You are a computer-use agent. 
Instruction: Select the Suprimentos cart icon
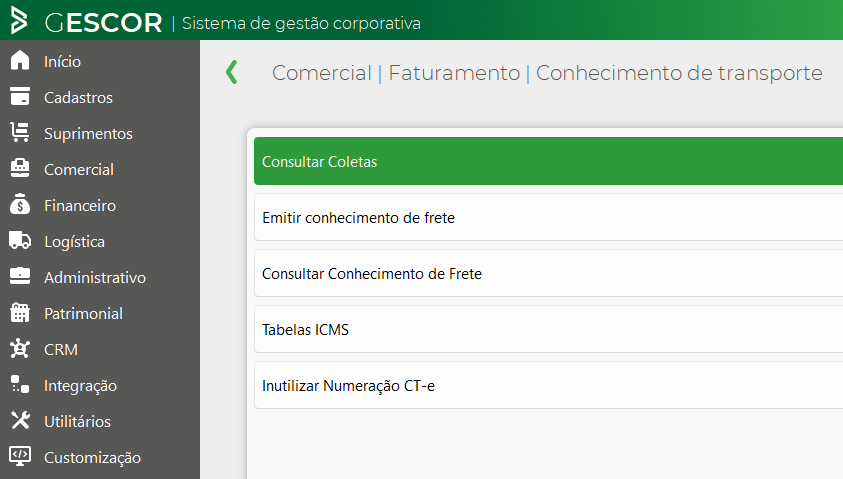(20, 132)
